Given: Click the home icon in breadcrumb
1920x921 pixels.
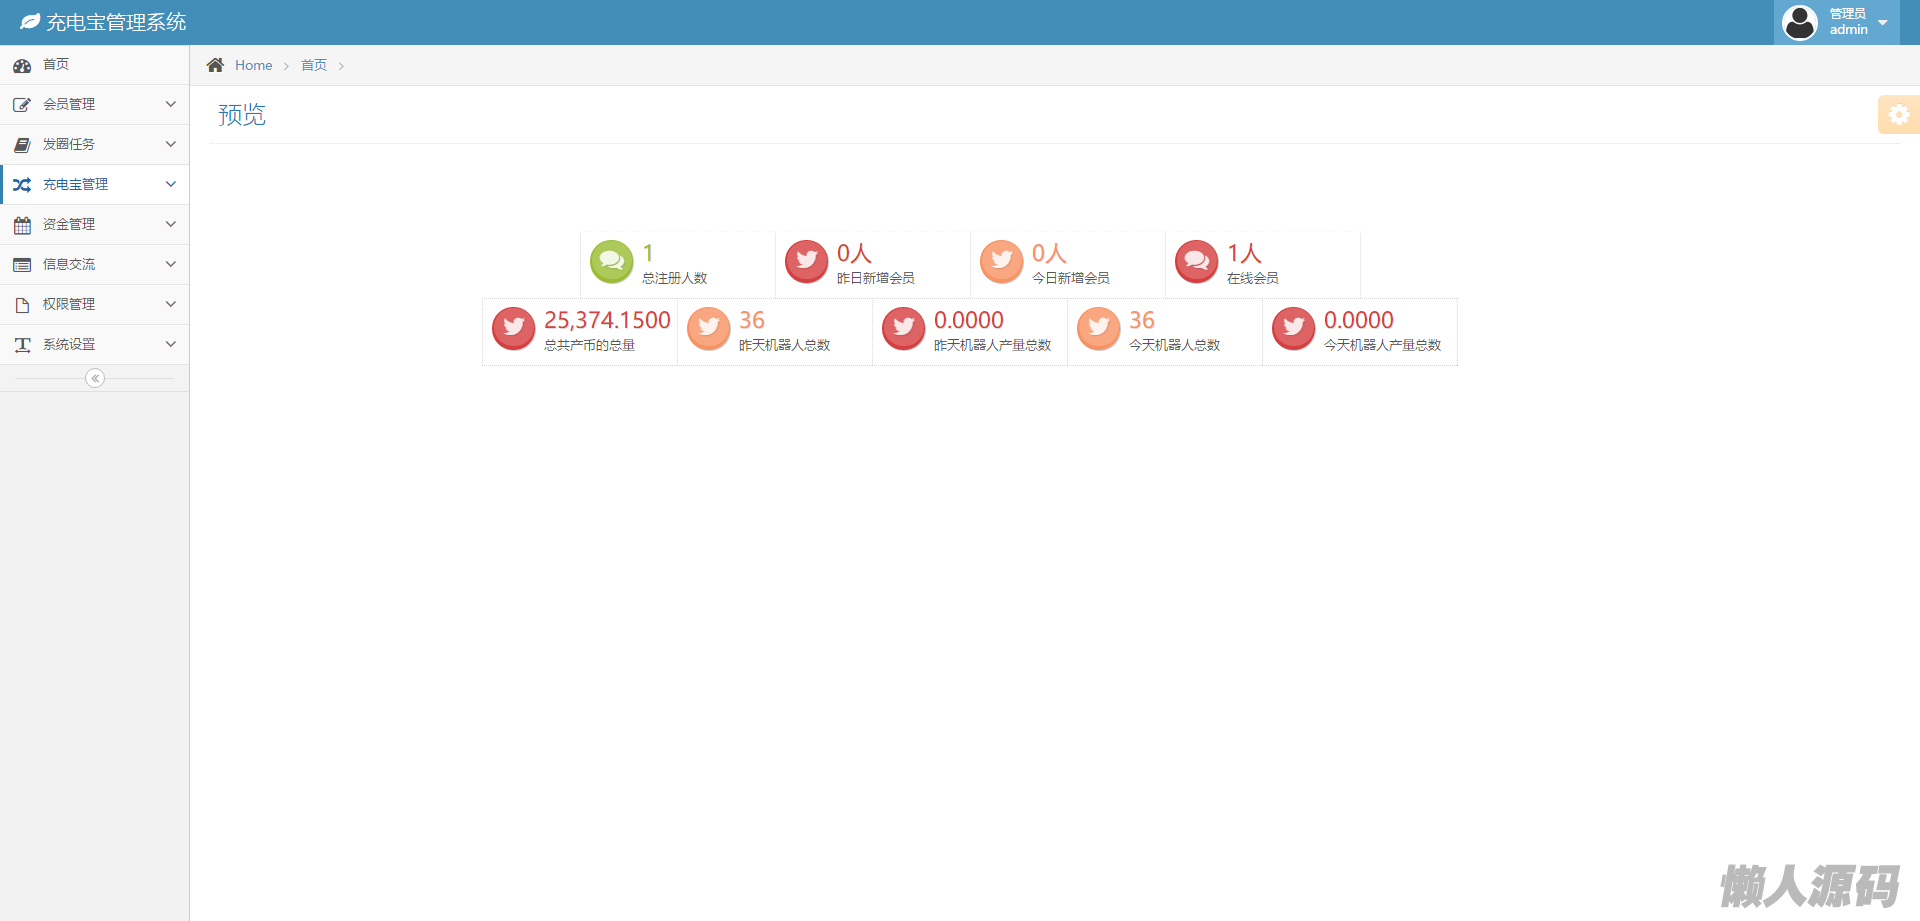Looking at the screenshot, I should [215, 65].
